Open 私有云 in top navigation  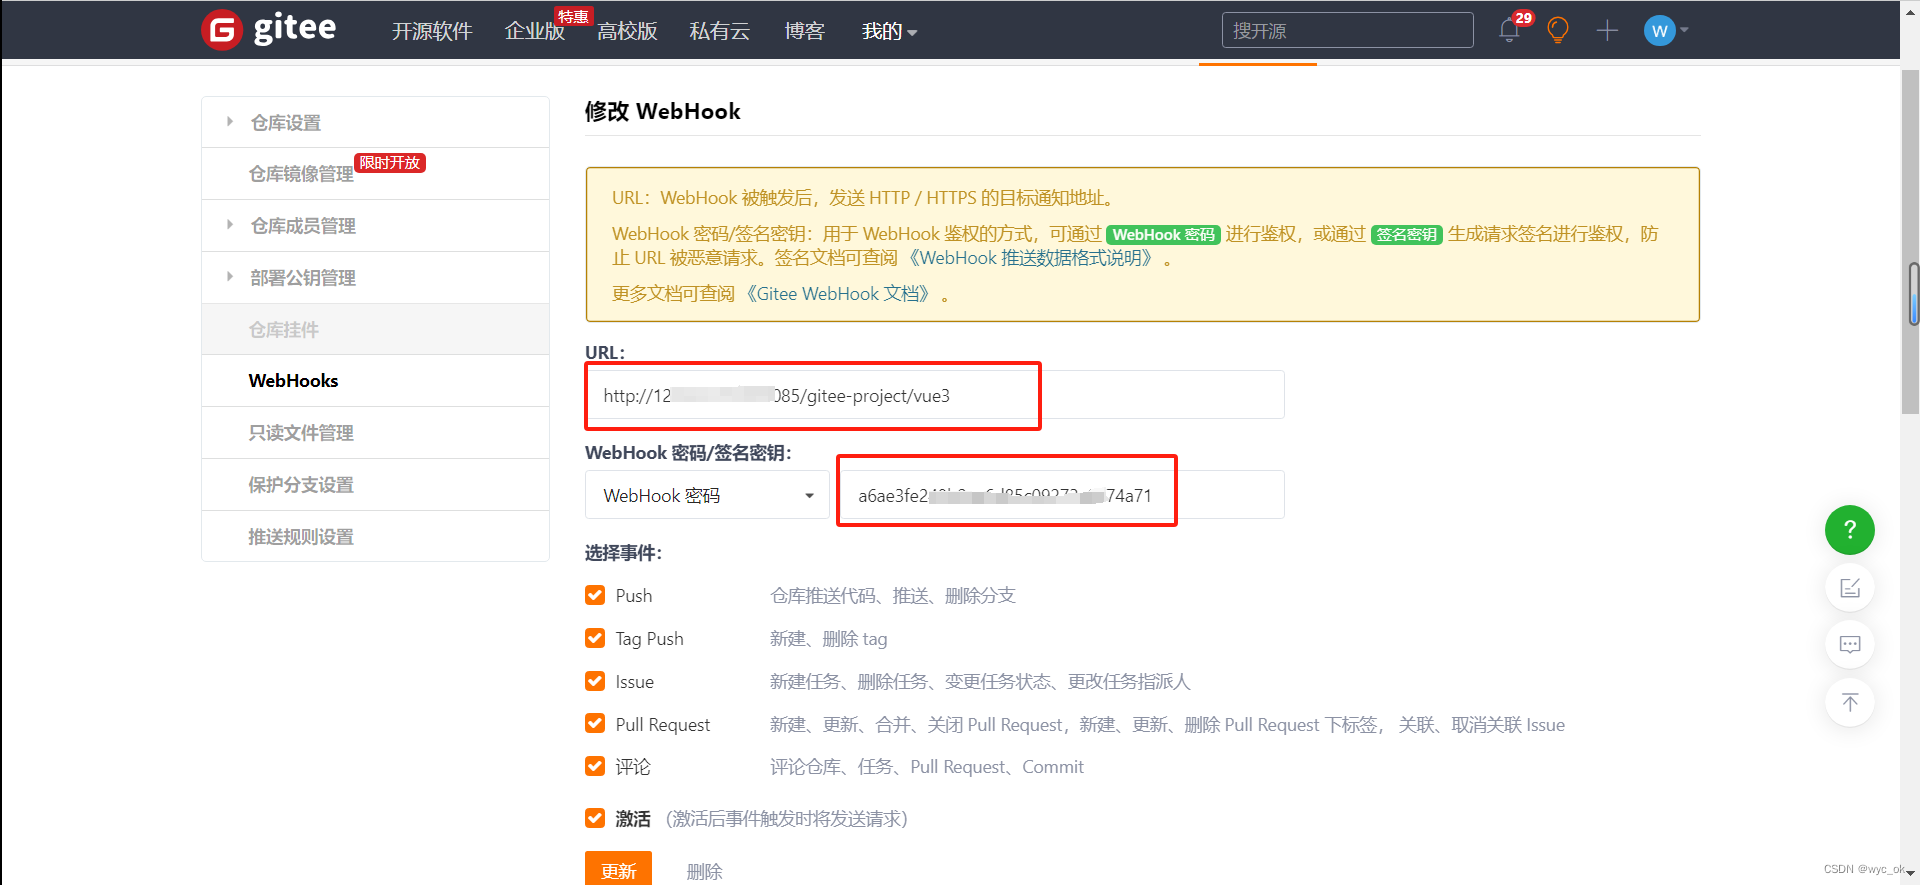[720, 31]
